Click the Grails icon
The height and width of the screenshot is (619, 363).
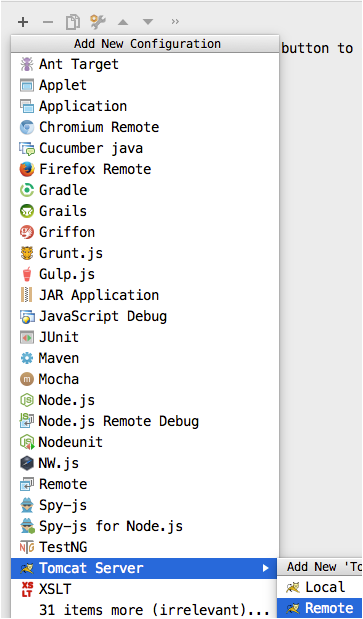27,211
